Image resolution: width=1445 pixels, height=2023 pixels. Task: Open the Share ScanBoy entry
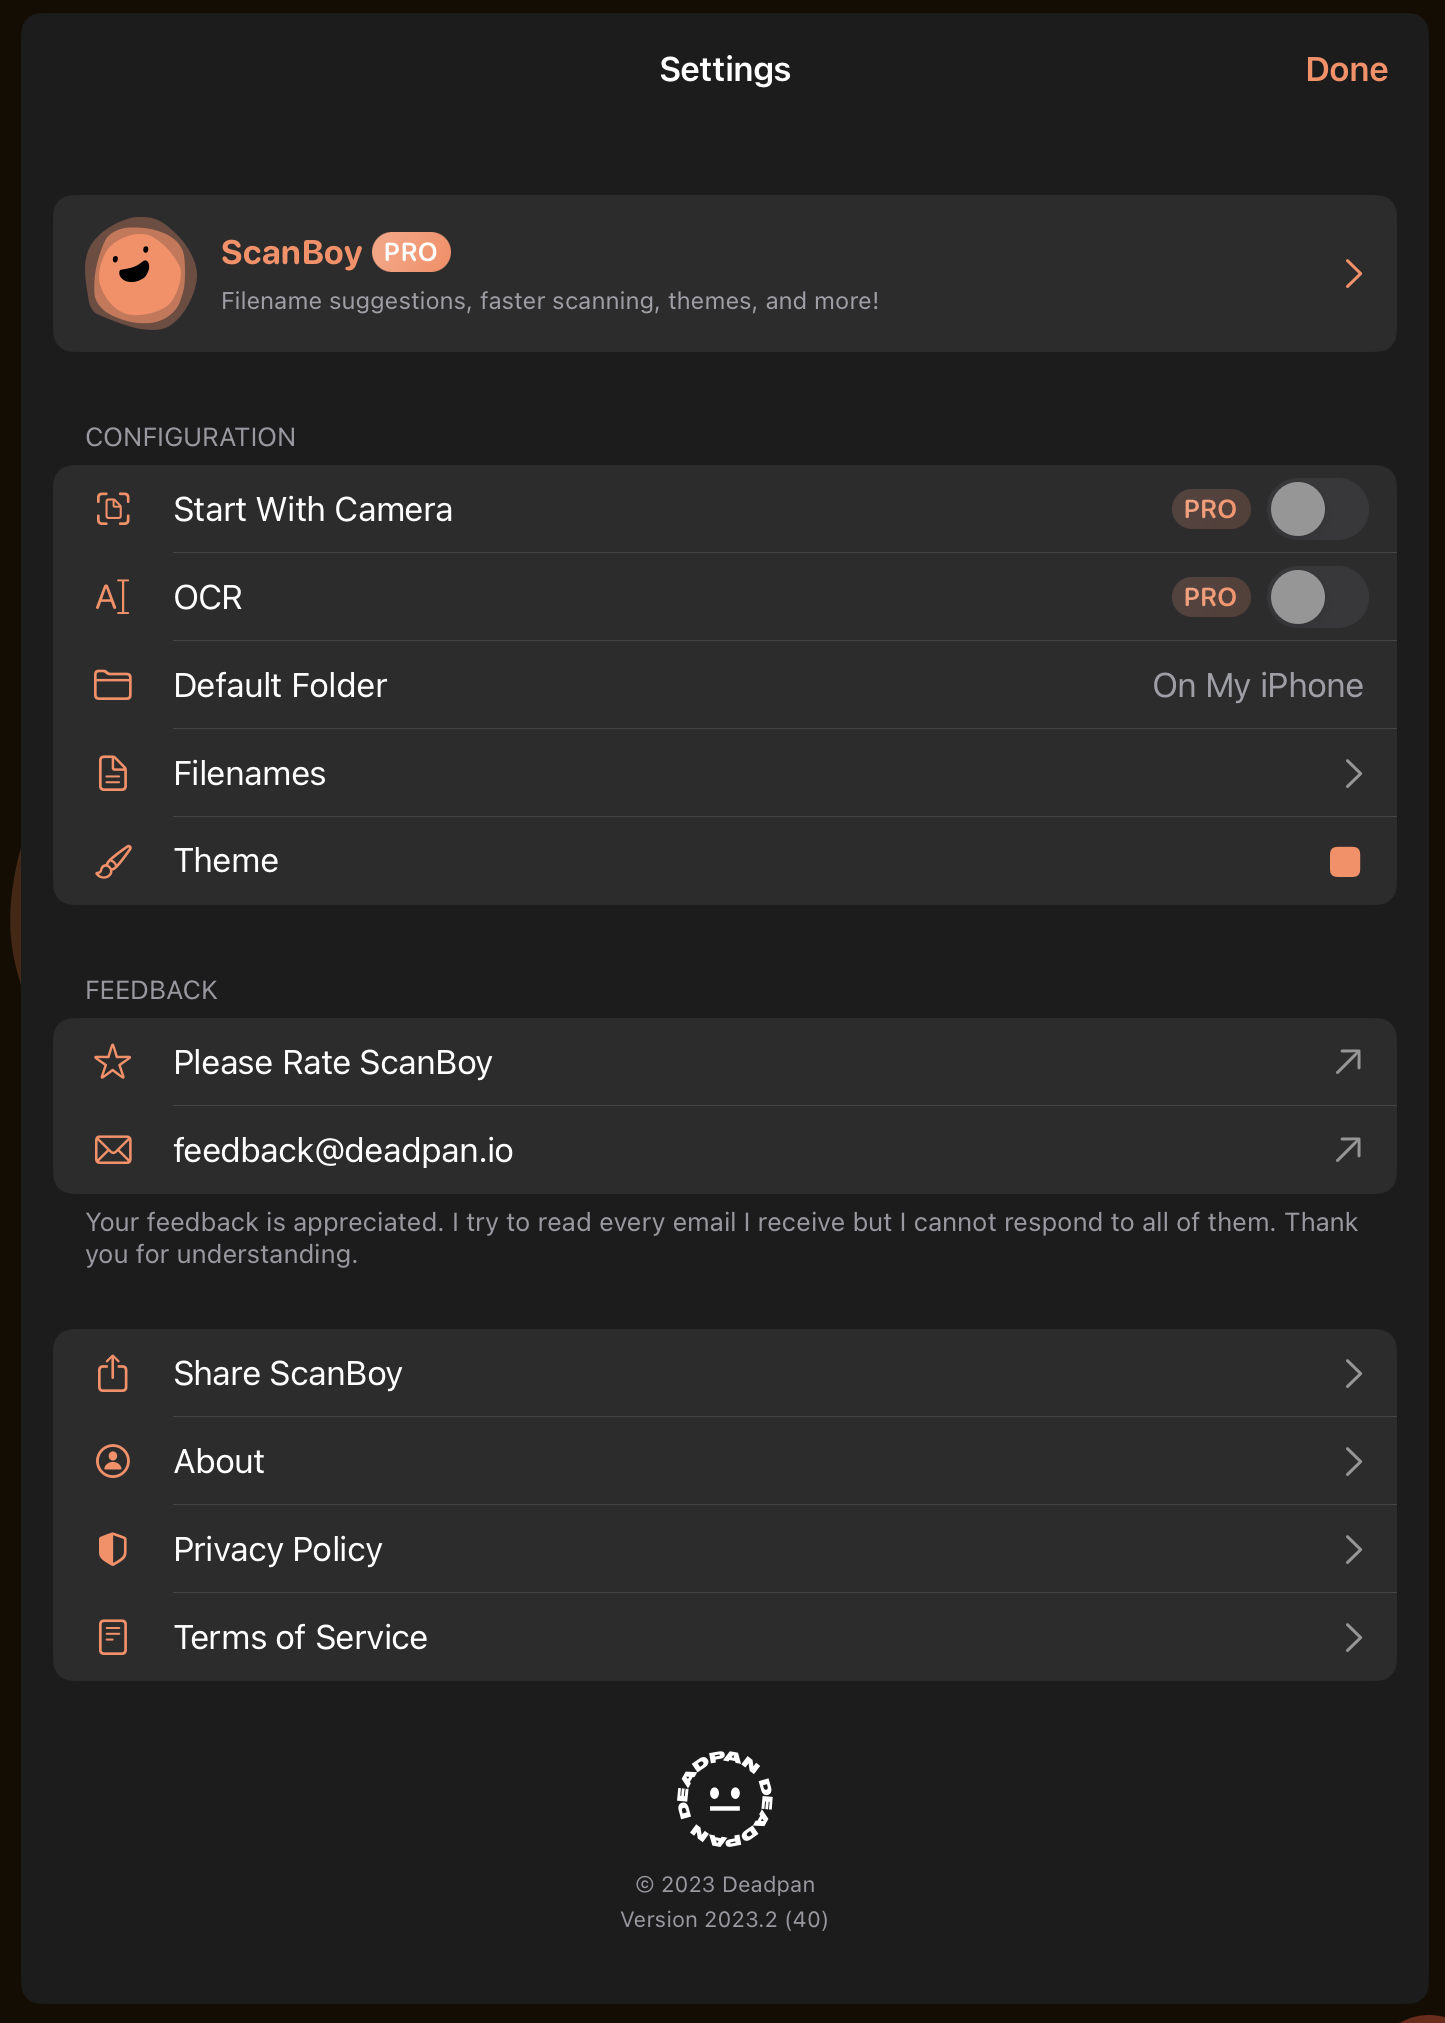coord(725,1373)
